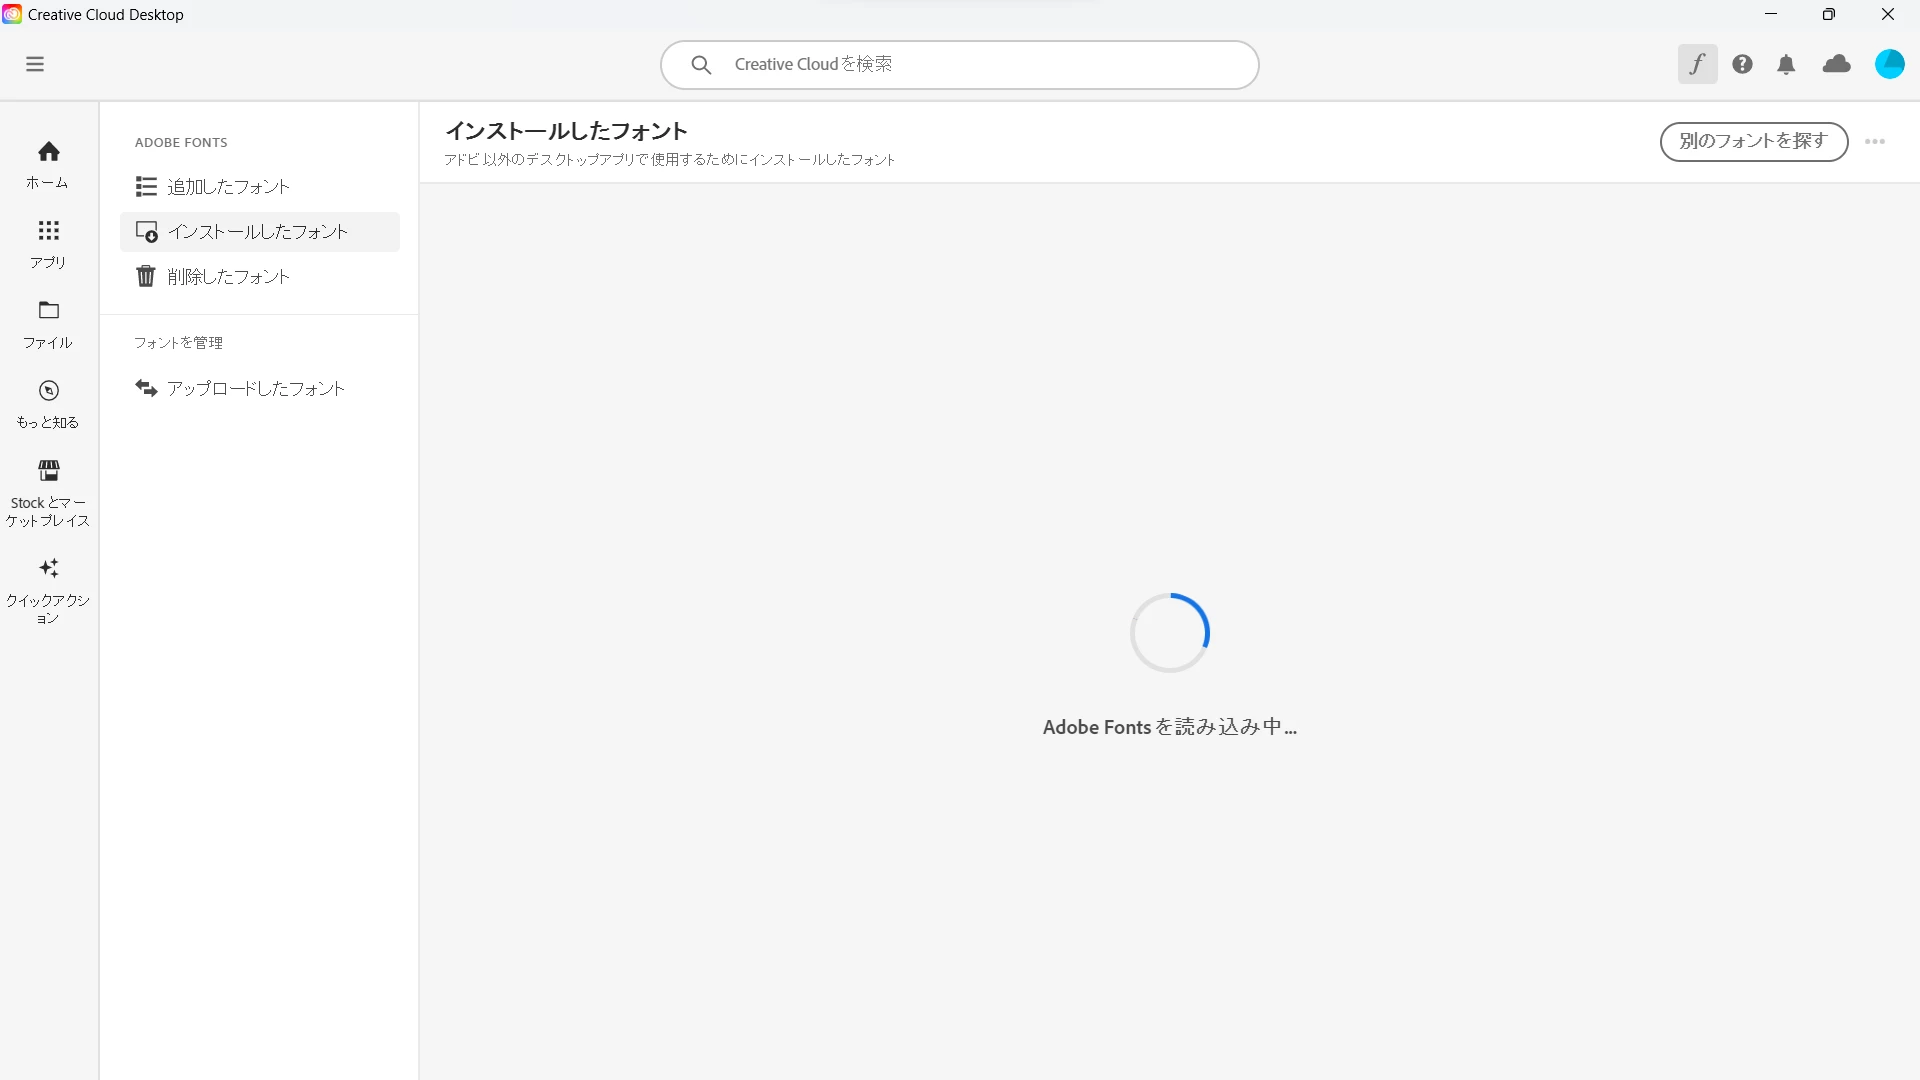
Task: Select インストールしたフォント in the sidebar
Action: [260, 232]
